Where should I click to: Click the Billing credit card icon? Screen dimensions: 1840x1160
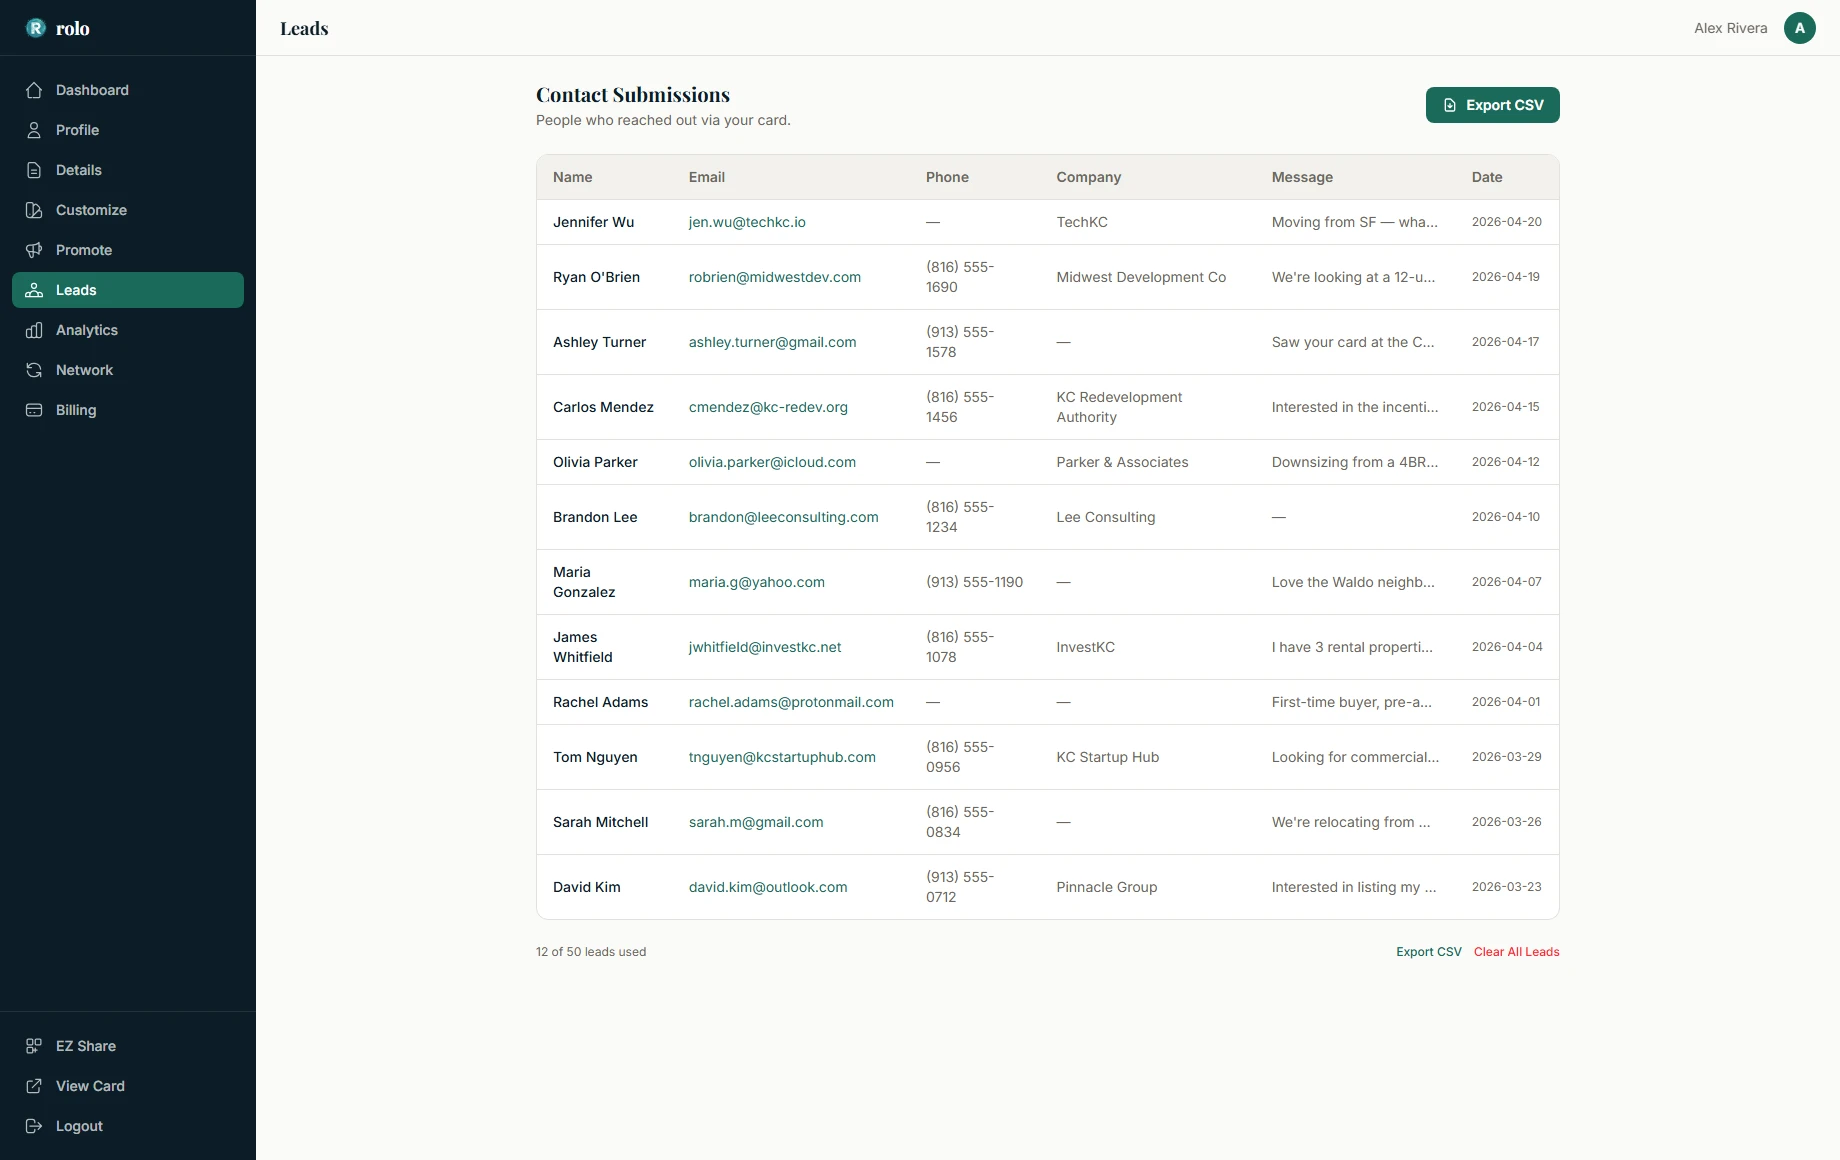click(x=34, y=410)
